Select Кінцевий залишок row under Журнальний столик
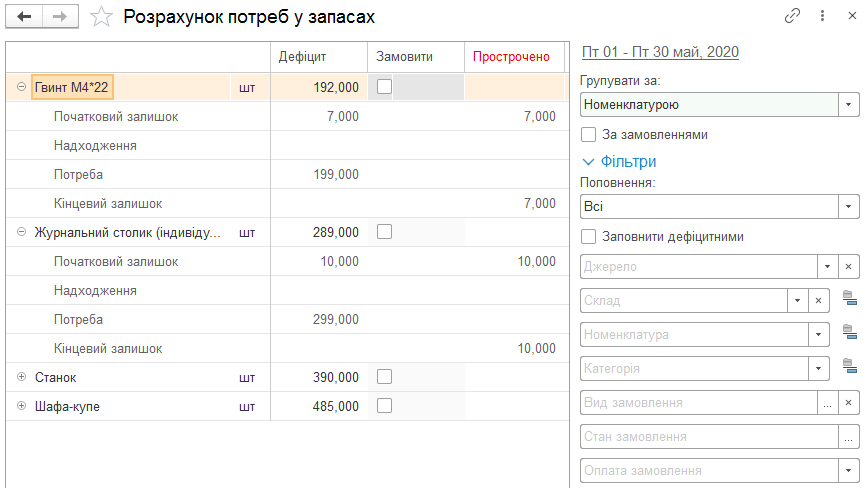Image resolution: width=867 pixels, height=488 pixels. [287, 349]
